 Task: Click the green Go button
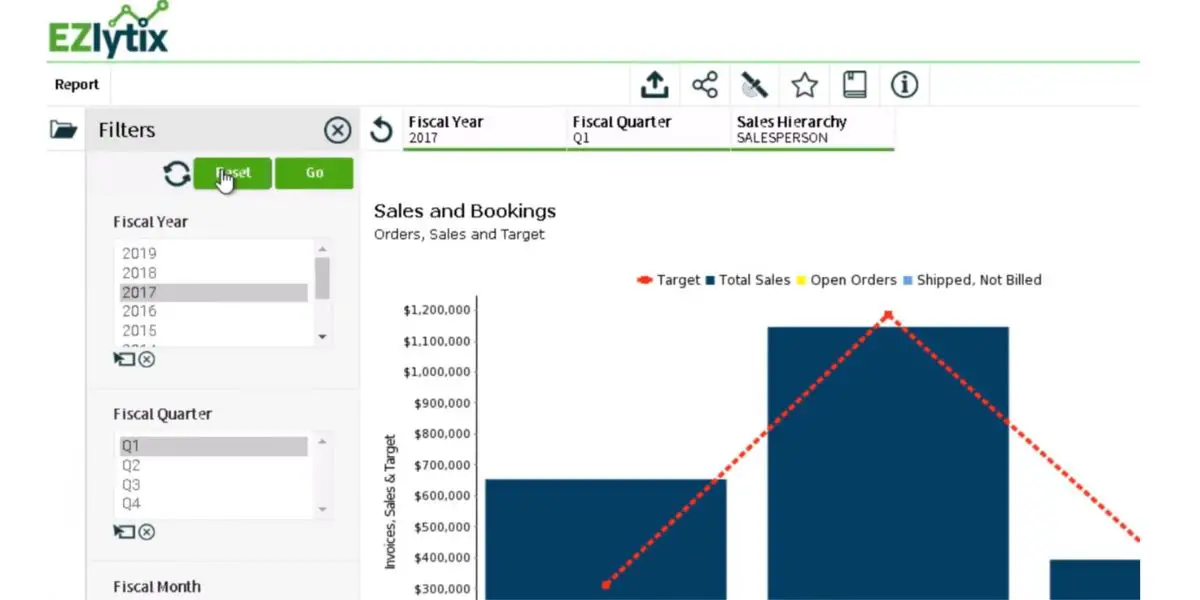click(314, 173)
